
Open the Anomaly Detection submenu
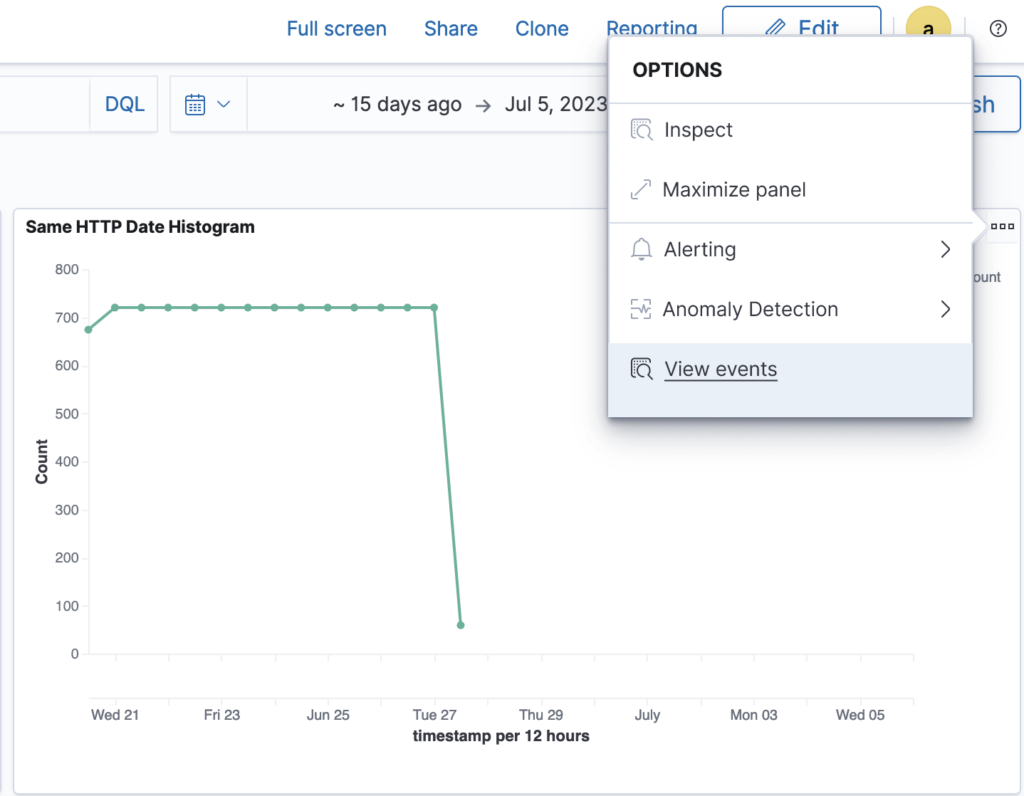pos(790,309)
